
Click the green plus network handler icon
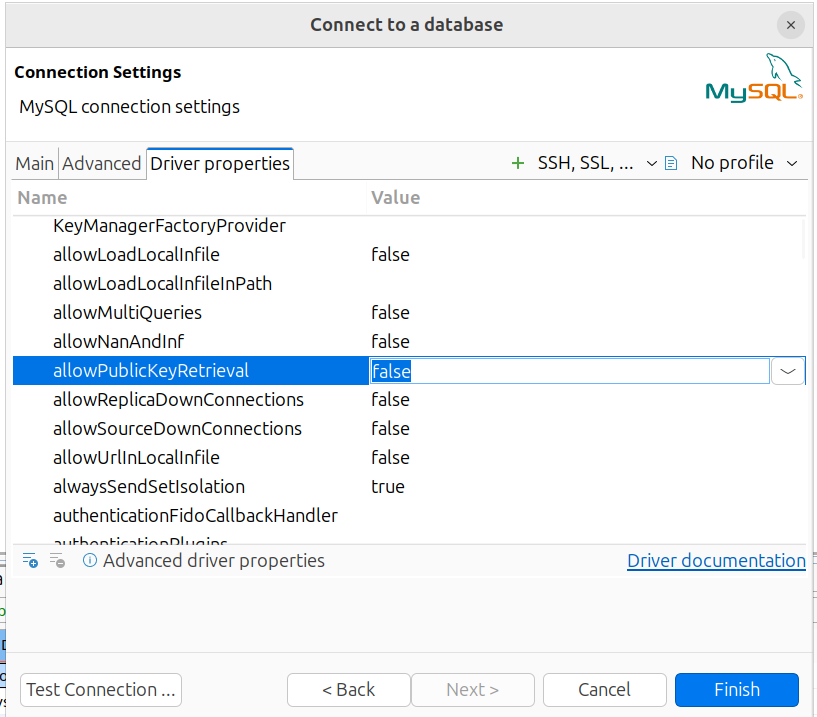pos(517,163)
